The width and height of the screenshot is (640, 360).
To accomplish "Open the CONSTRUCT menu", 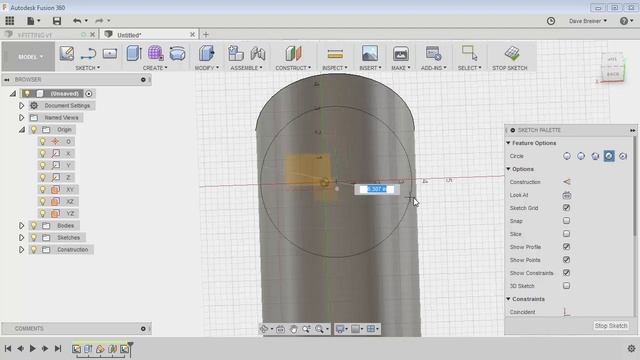I will (x=293, y=68).
